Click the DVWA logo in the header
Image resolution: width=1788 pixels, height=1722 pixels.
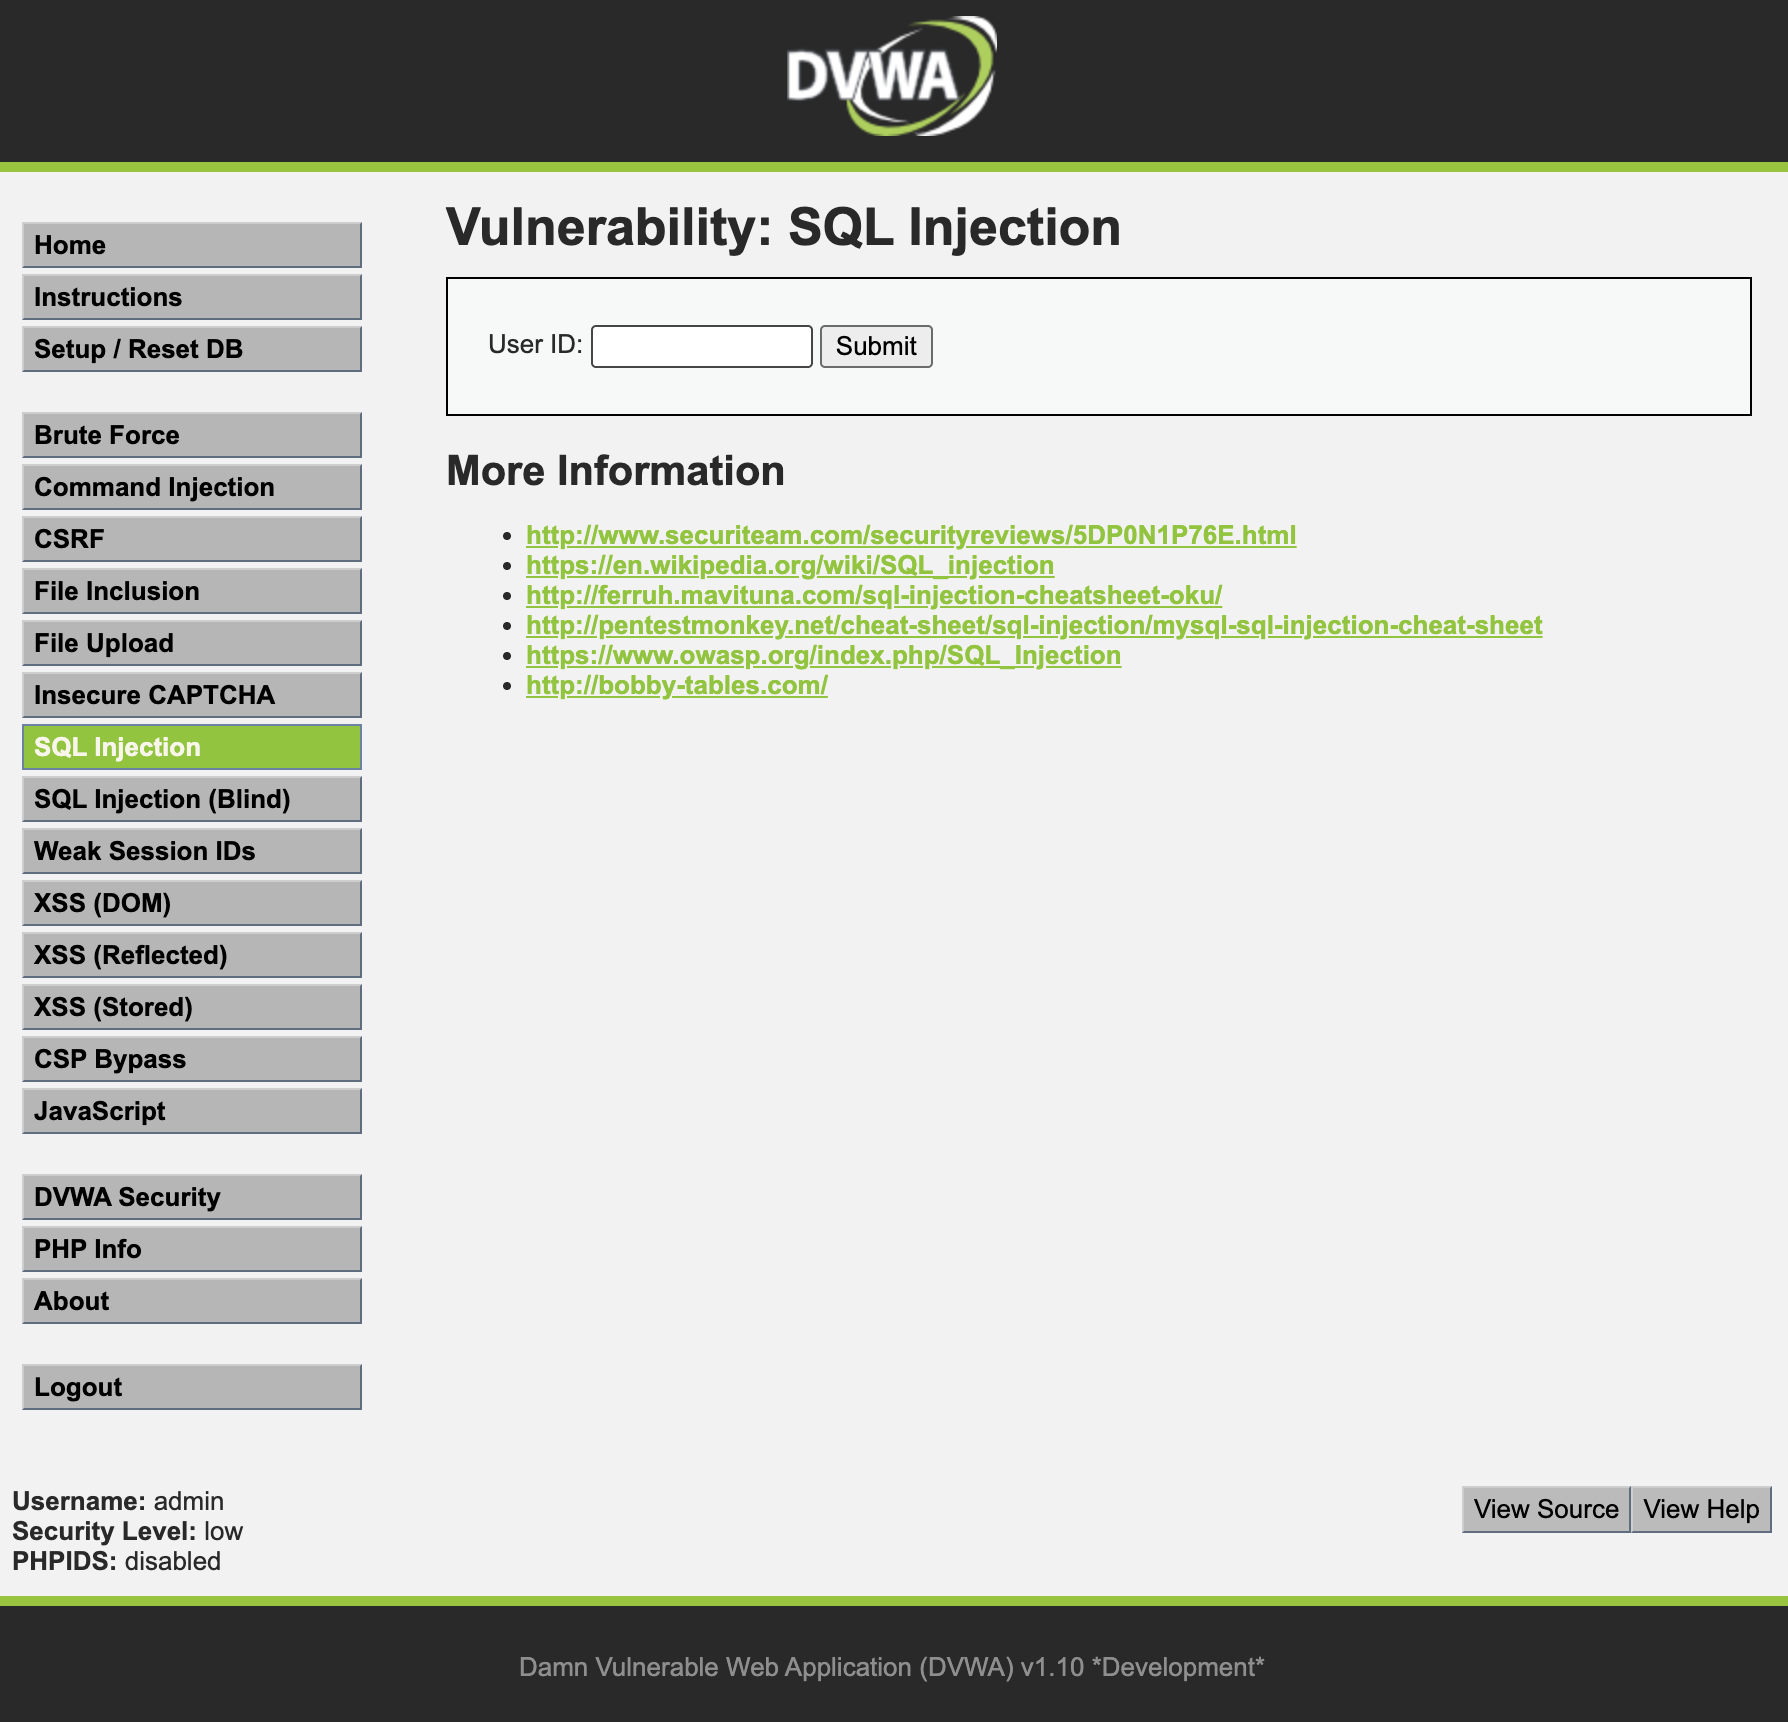tap(891, 77)
